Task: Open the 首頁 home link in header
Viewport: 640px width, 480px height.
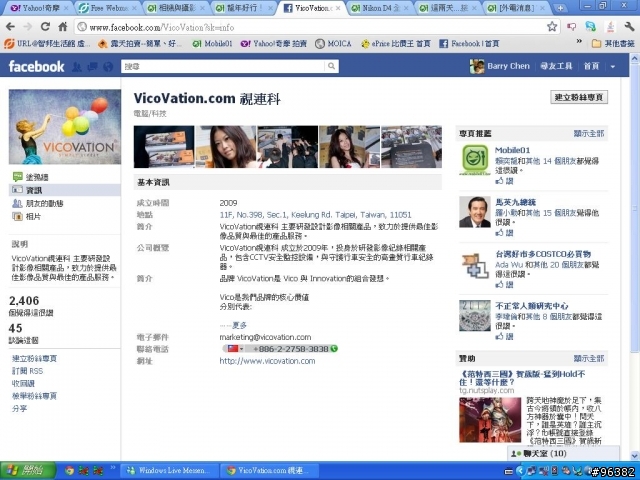Action: tap(591, 66)
